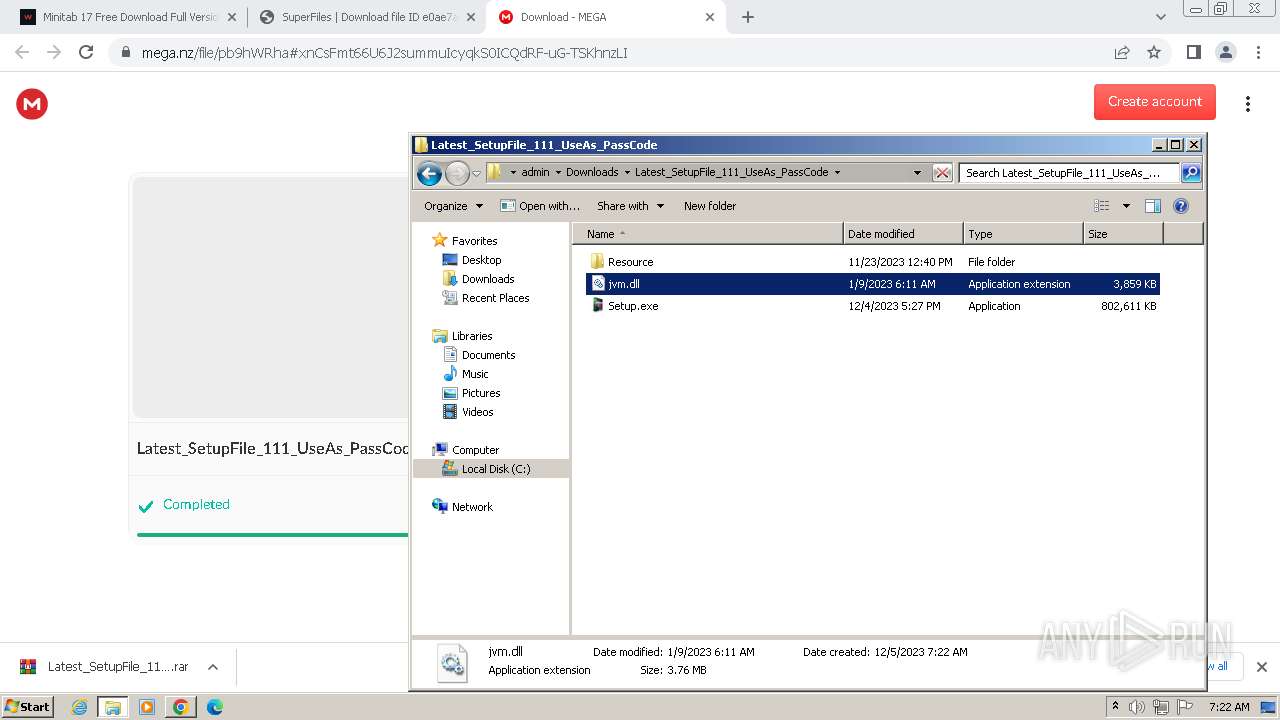The image size is (1280, 720).
Task: Open Chrome three-dot menu
Action: point(1258,52)
